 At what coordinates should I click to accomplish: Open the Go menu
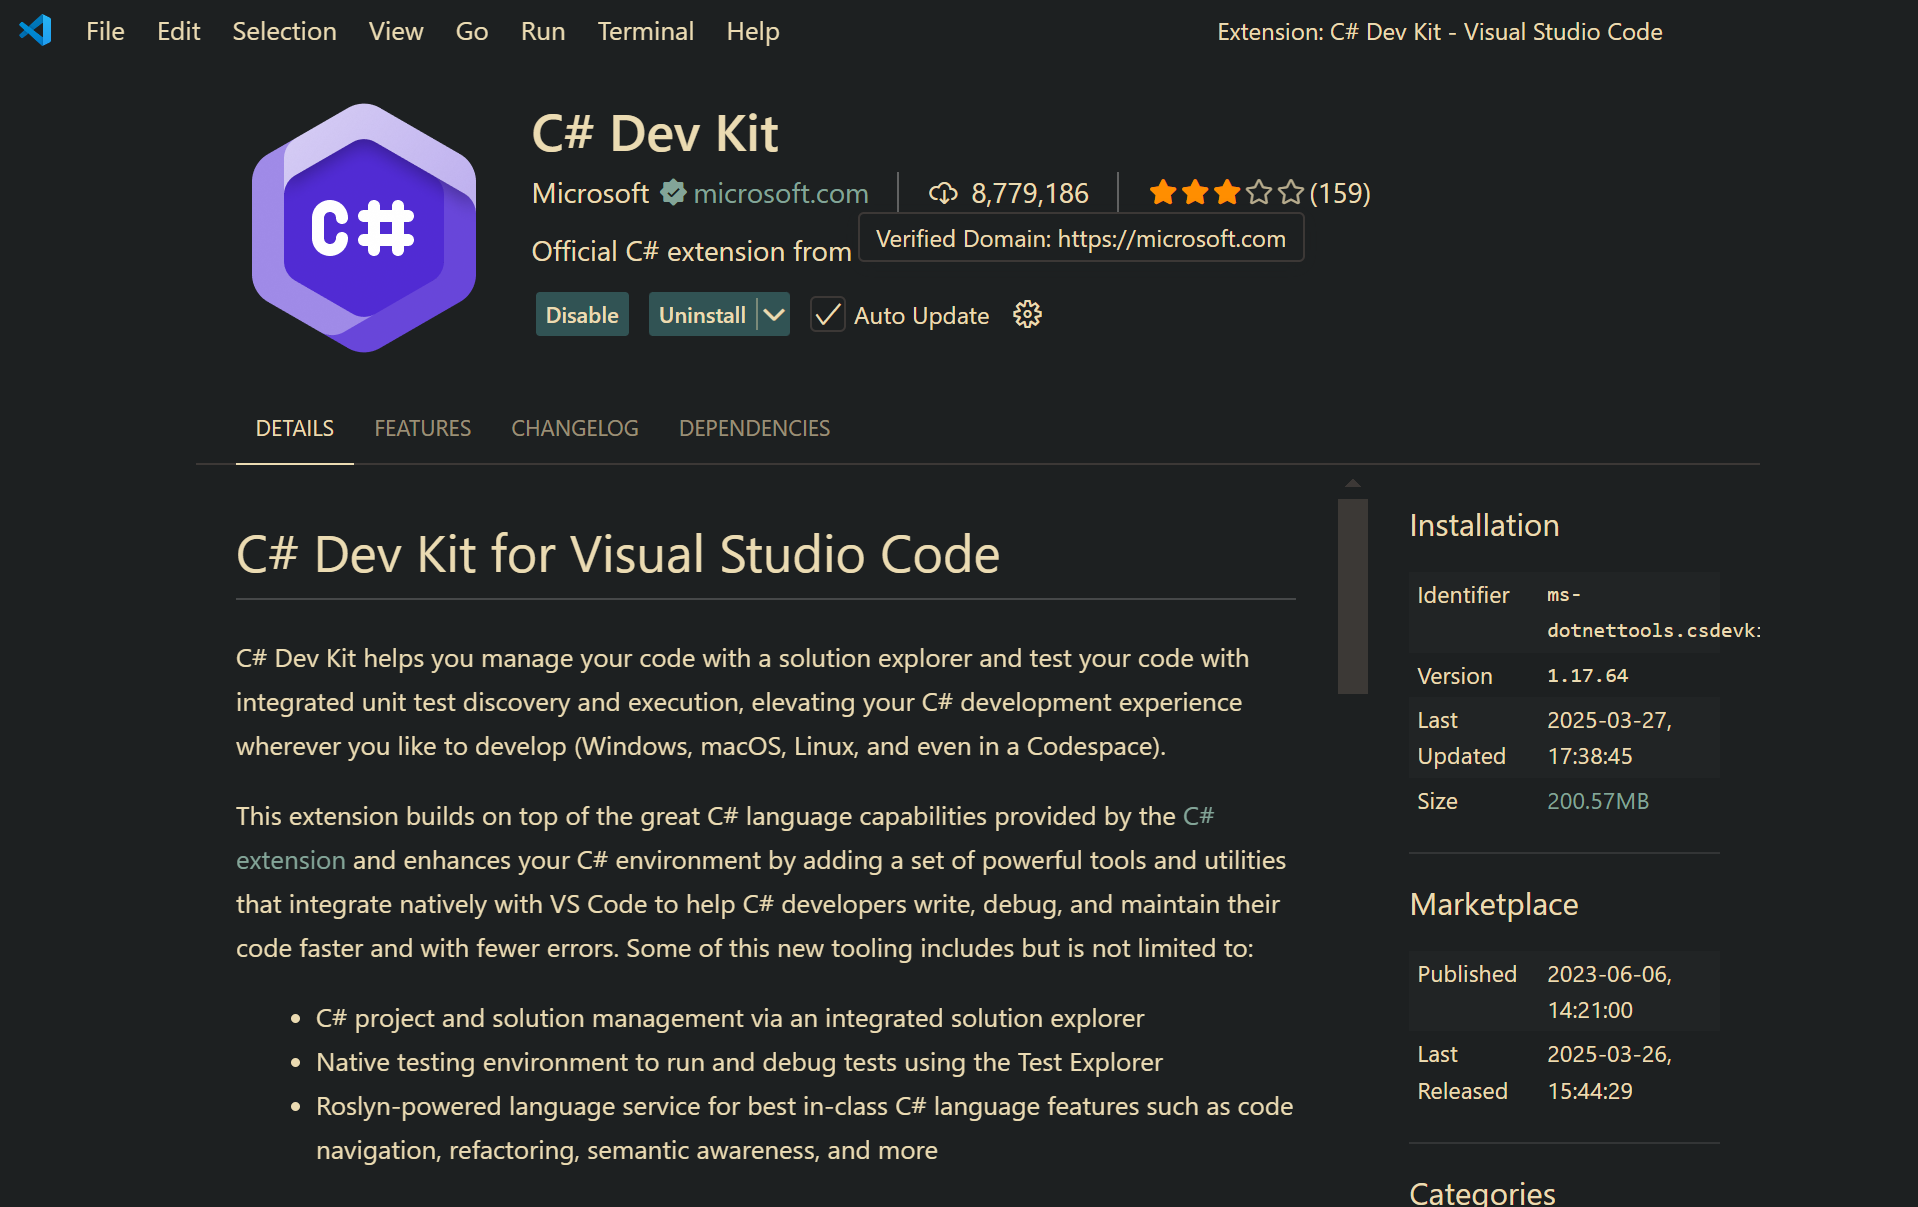[472, 31]
